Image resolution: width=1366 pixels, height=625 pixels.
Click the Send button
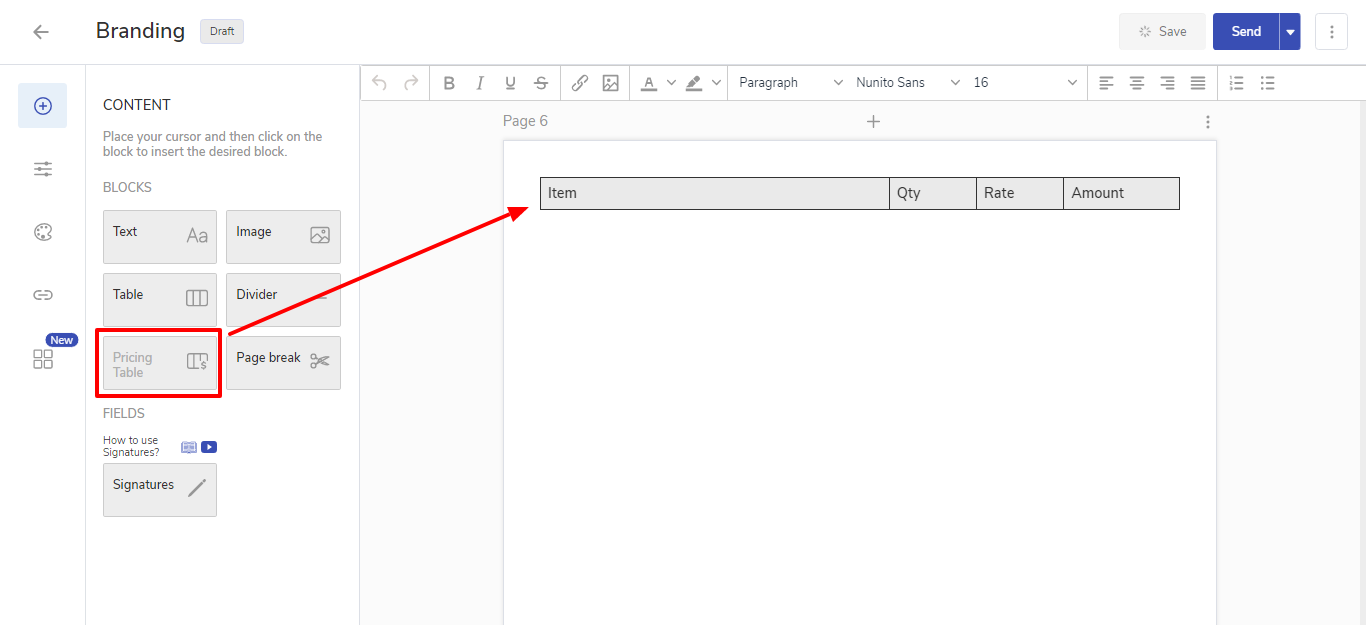pos(1245,32)
